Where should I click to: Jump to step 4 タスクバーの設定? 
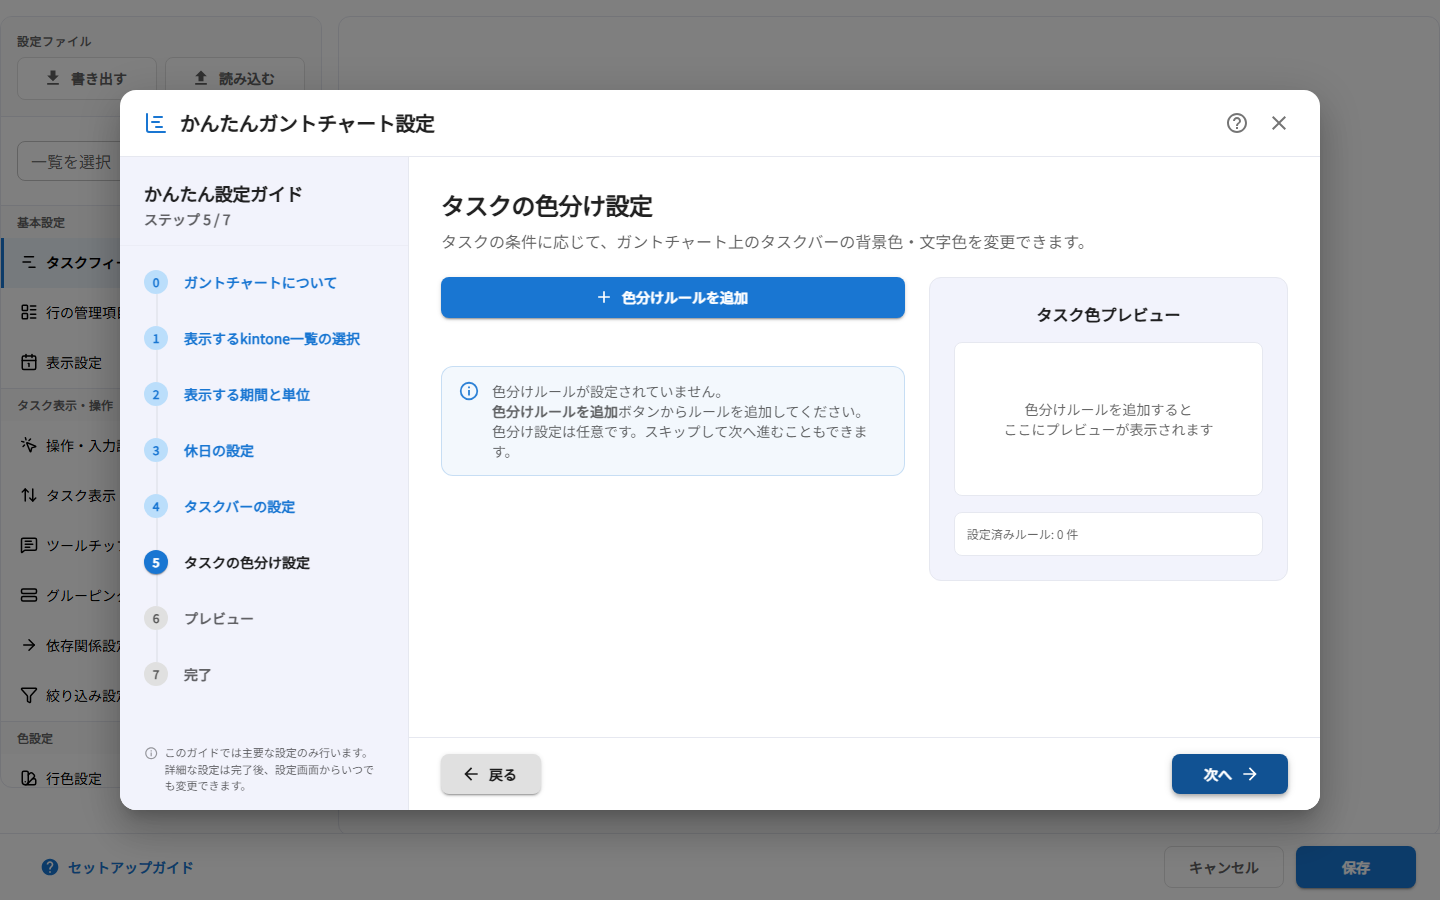click(x=240, y=507)
